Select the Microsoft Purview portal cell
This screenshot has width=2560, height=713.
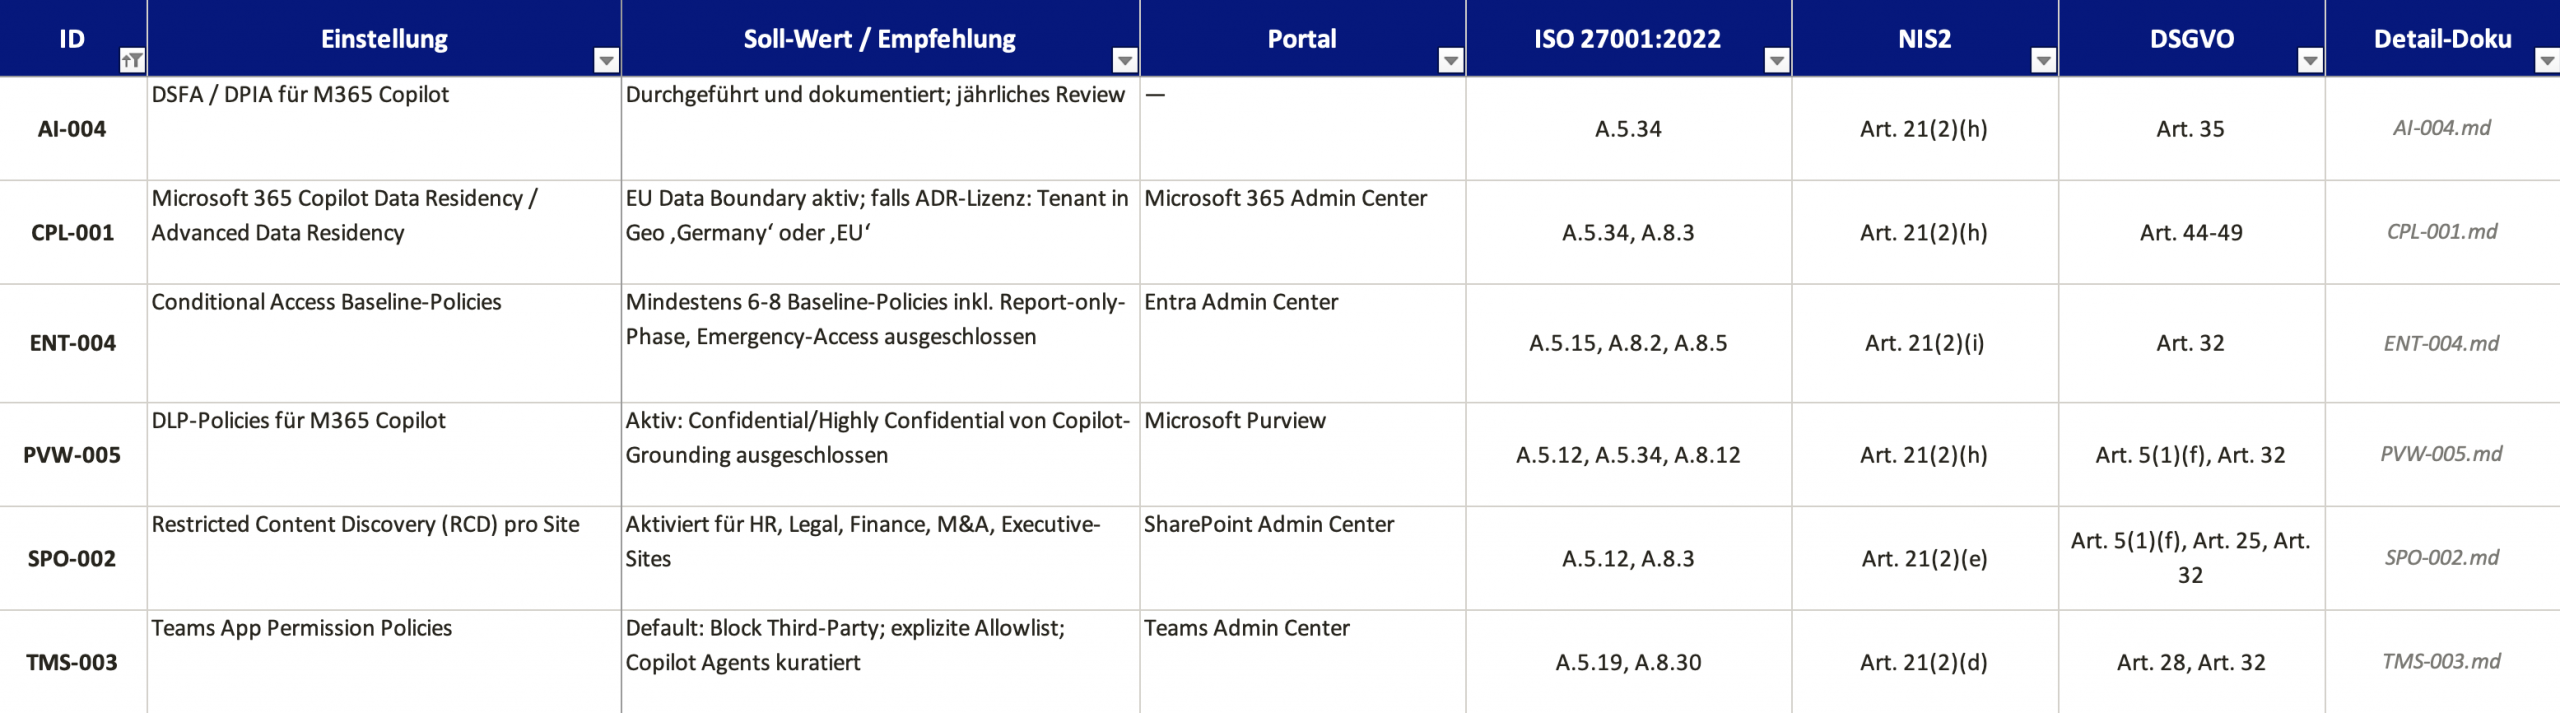coord(1303,455)
